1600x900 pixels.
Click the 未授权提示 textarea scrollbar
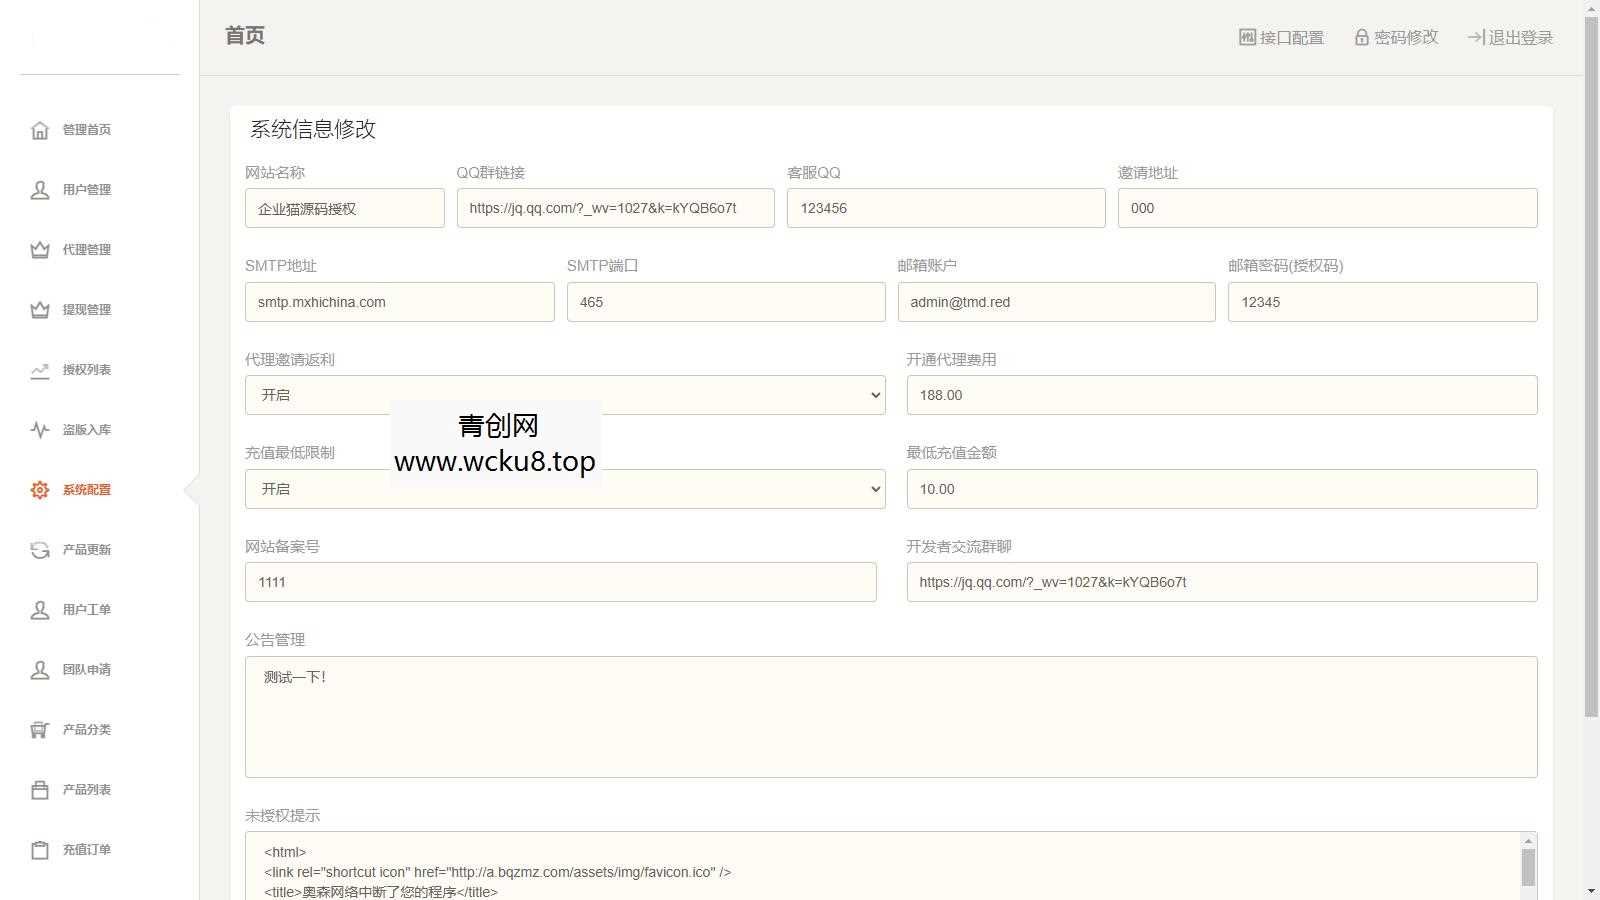point(1528,866)
